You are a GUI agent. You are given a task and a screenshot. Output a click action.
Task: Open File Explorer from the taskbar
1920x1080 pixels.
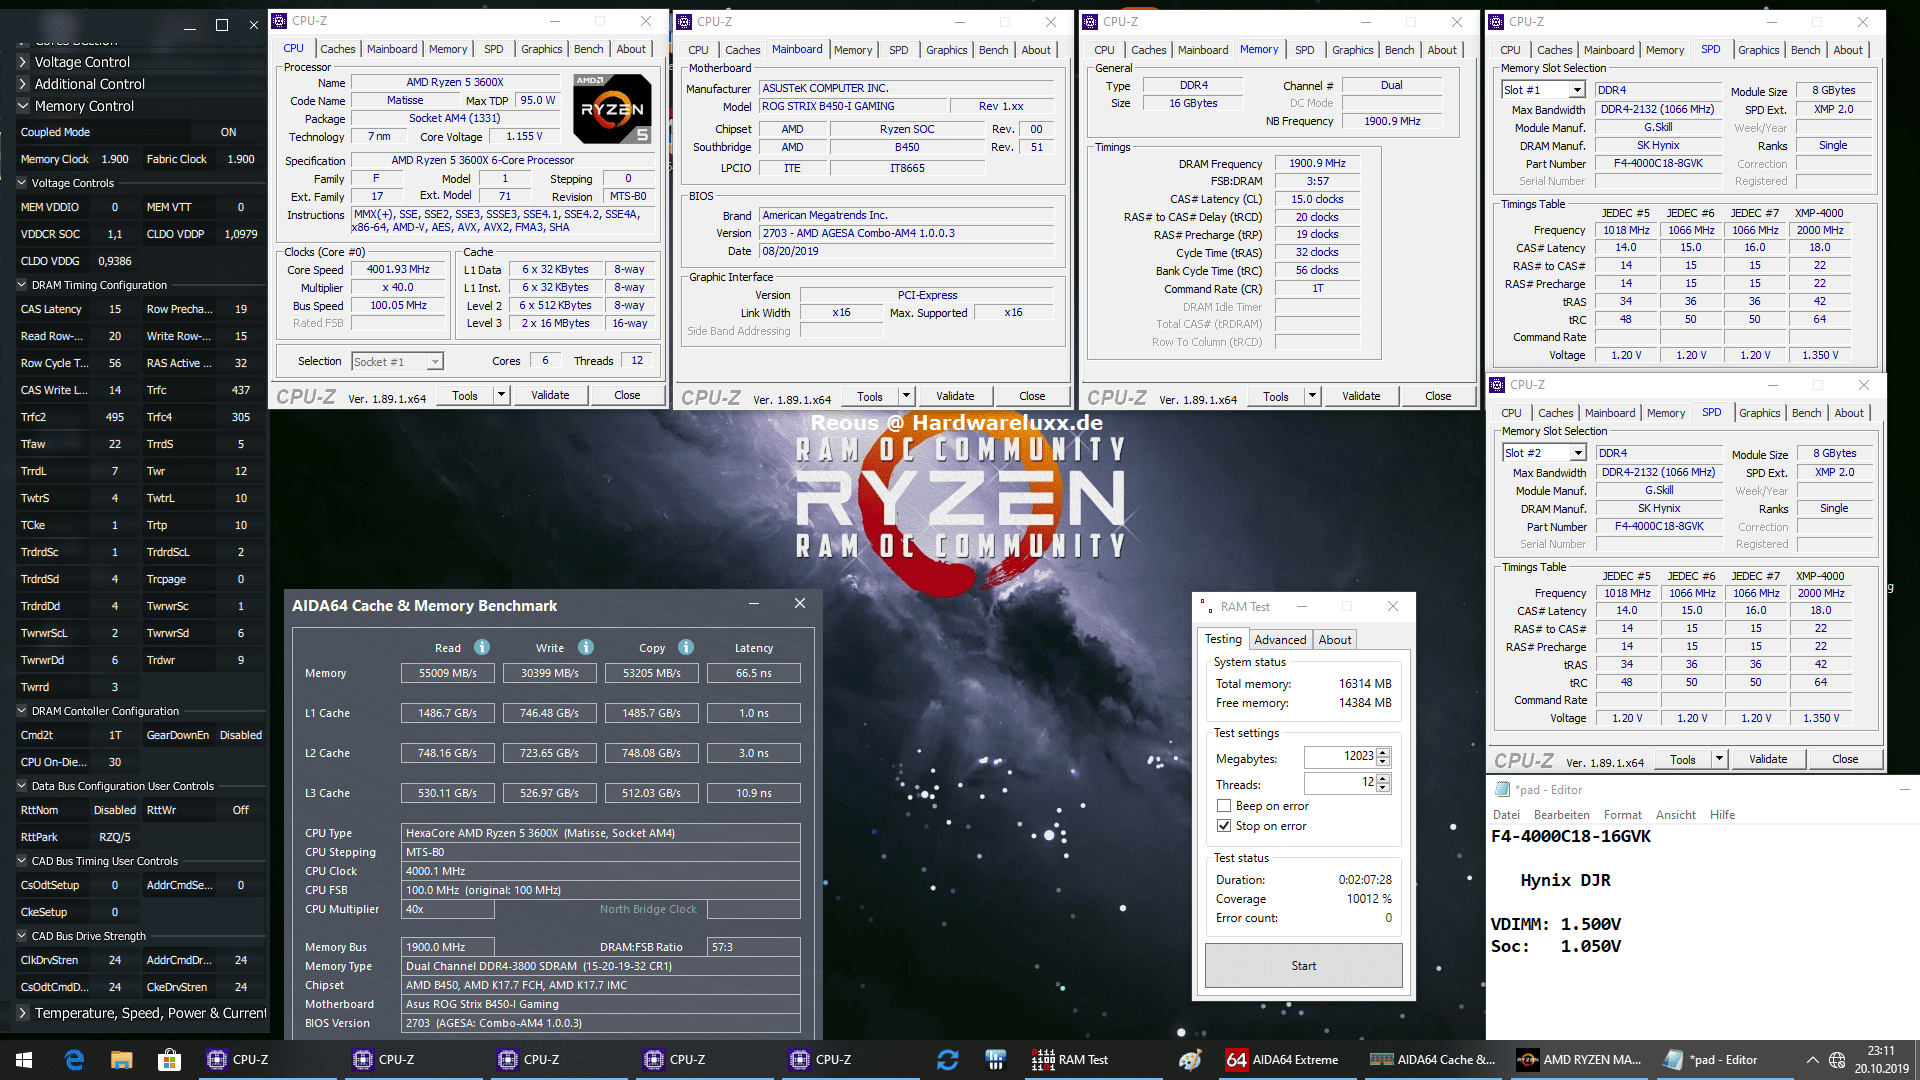[122, 1059]
